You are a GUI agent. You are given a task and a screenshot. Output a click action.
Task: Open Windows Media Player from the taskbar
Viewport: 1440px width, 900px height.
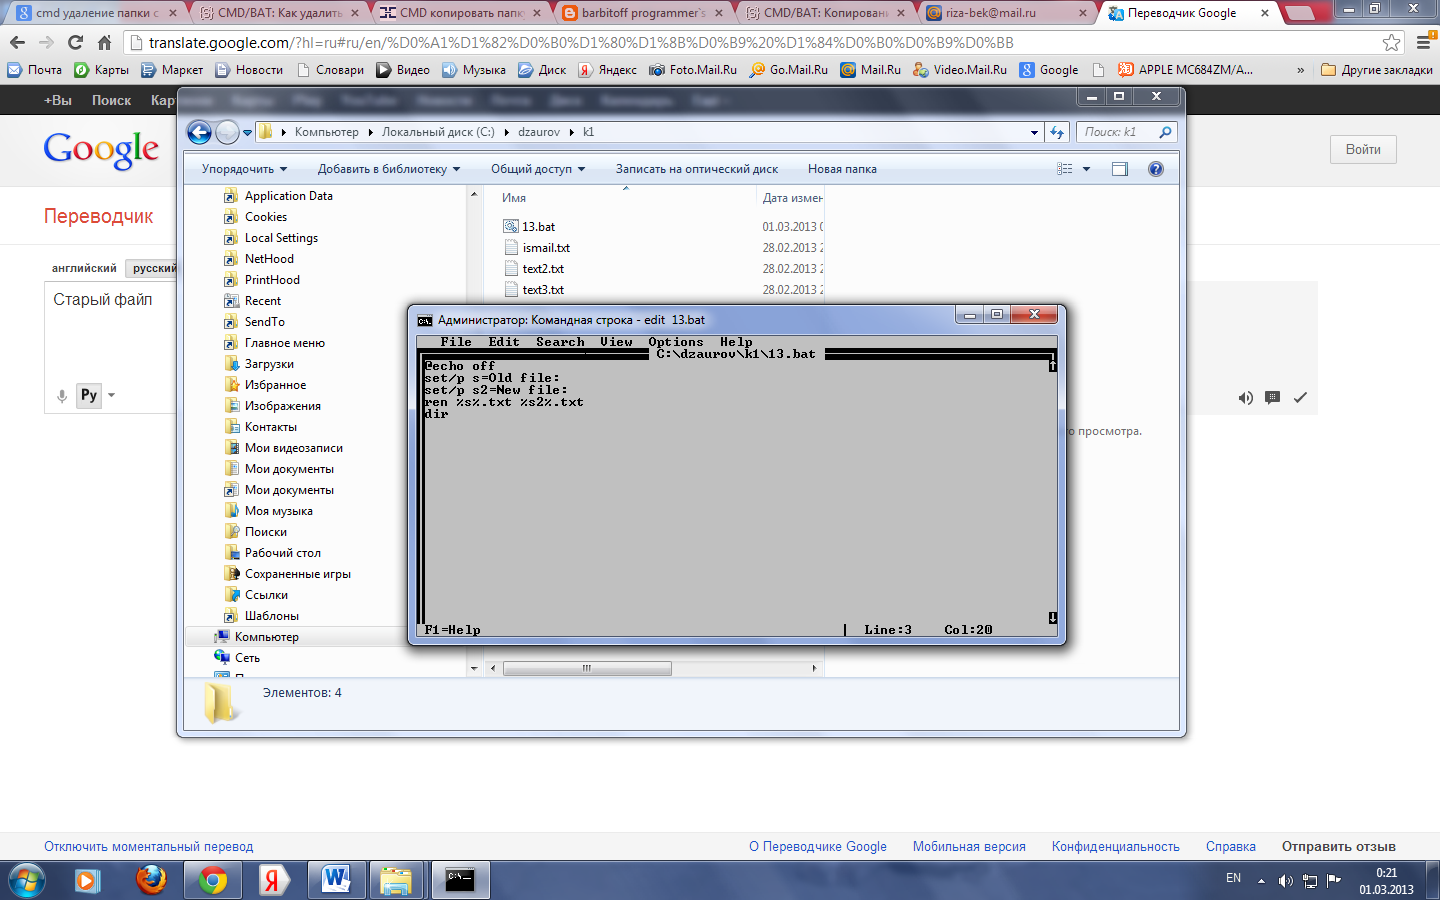coord(88,880)
